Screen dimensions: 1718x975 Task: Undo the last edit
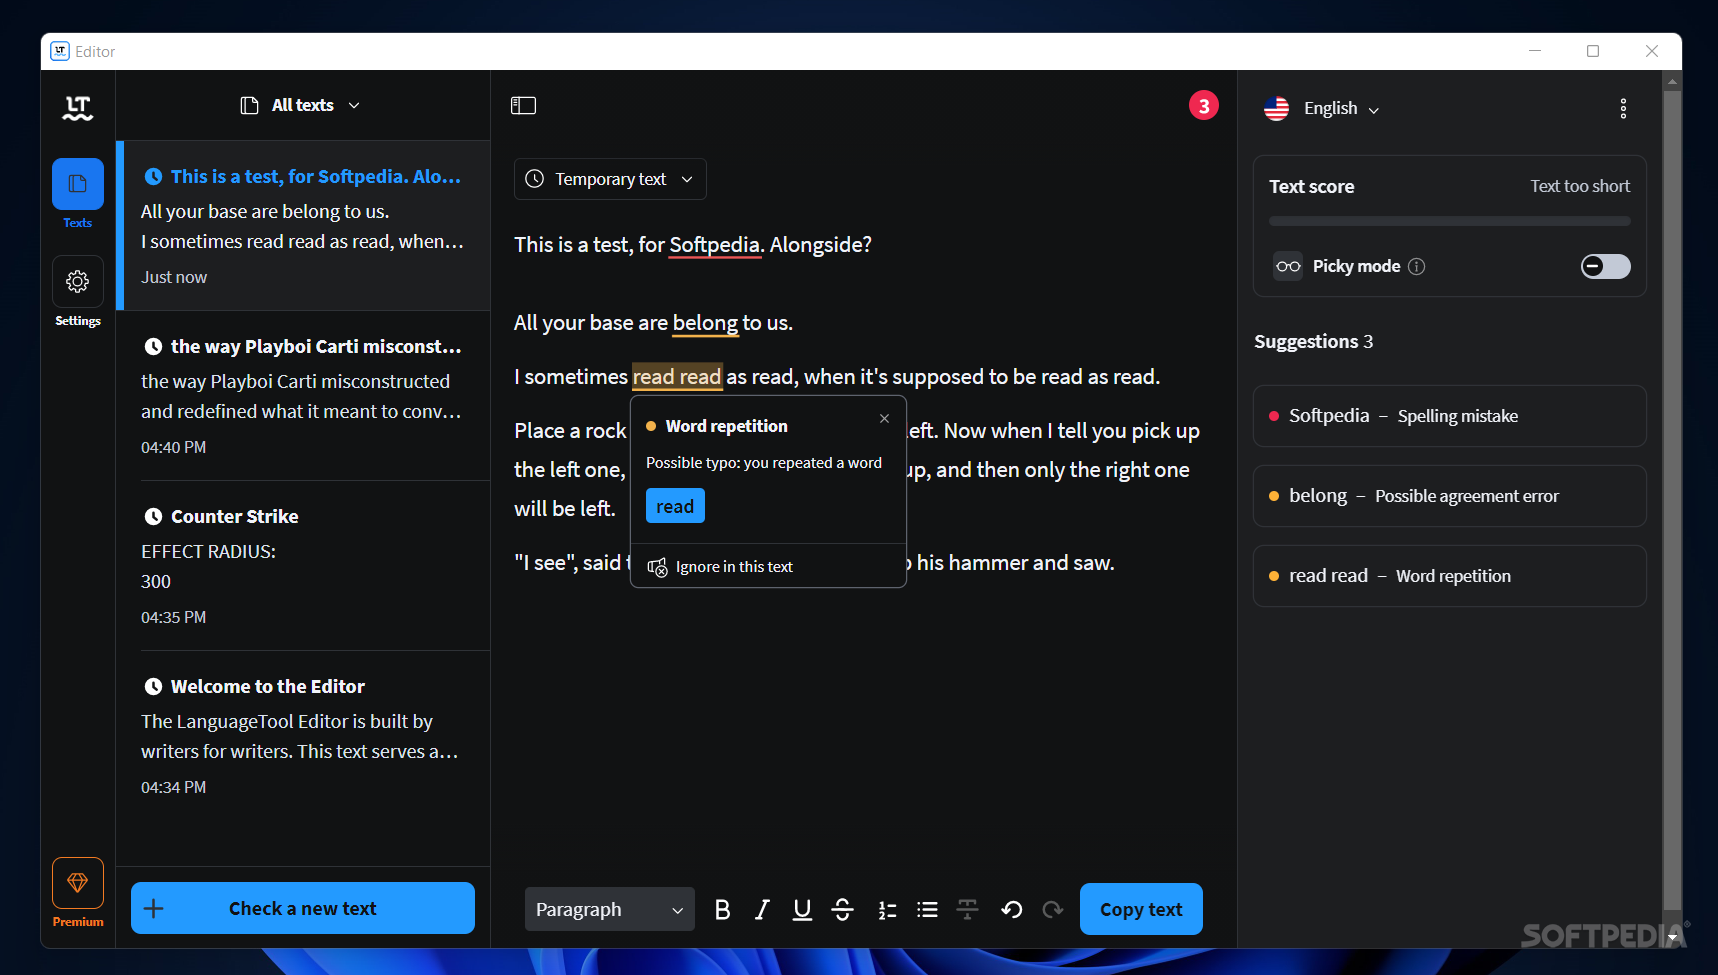[1011, 909]
